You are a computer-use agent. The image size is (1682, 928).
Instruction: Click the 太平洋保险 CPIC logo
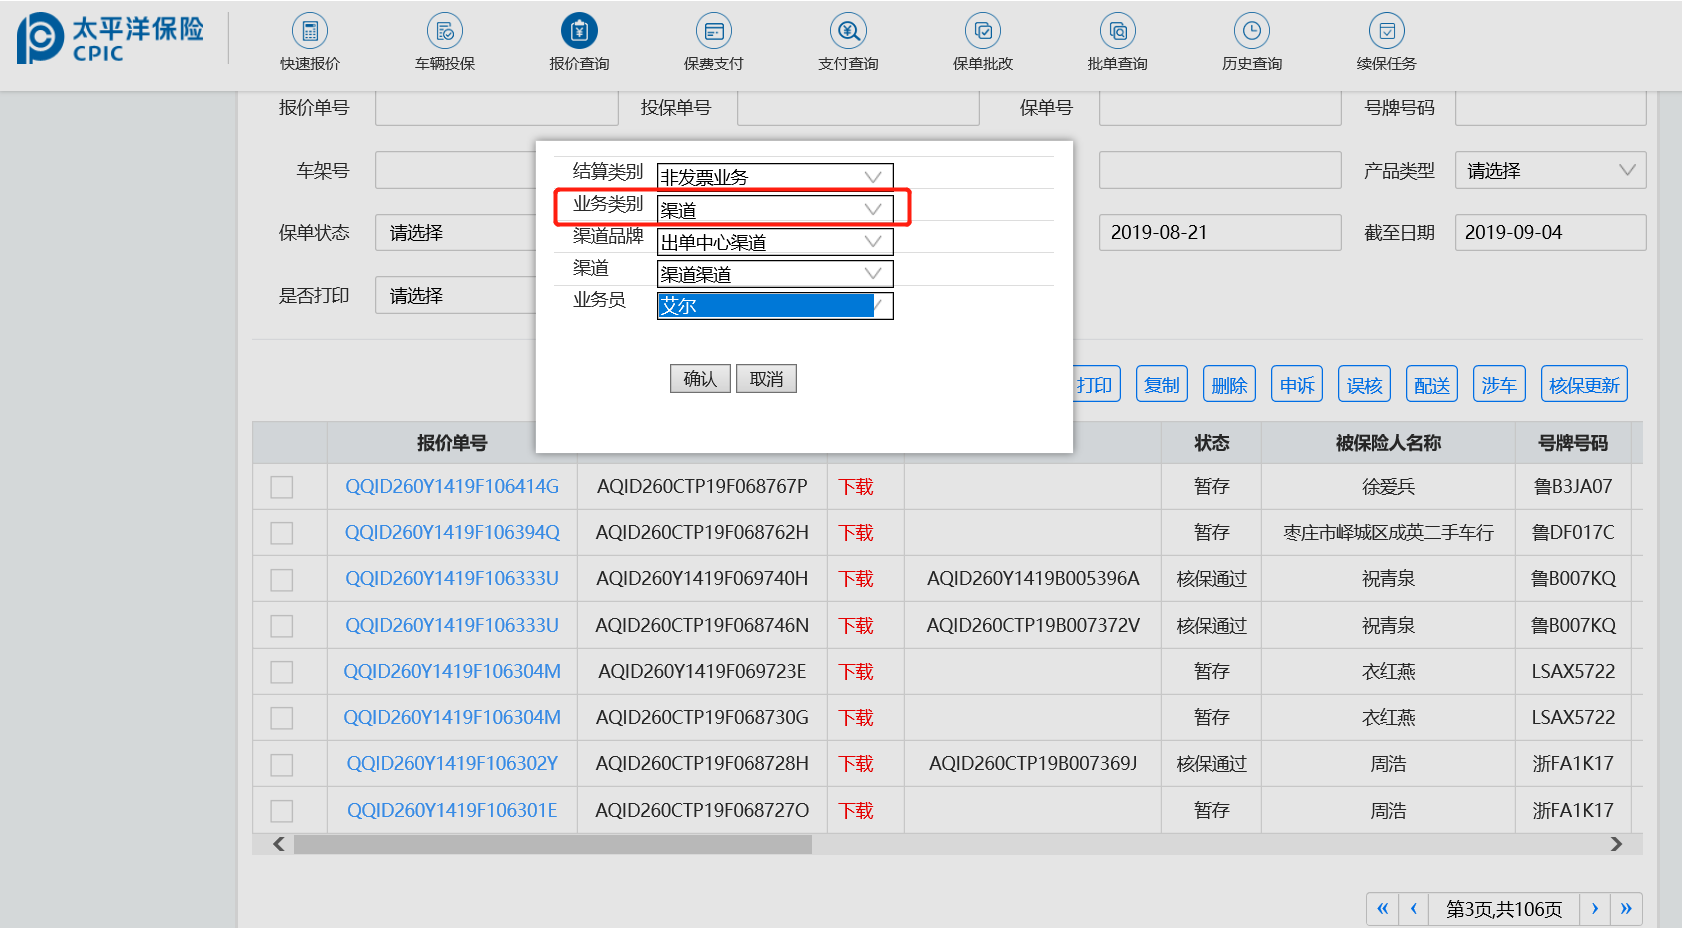pos(110,38)
